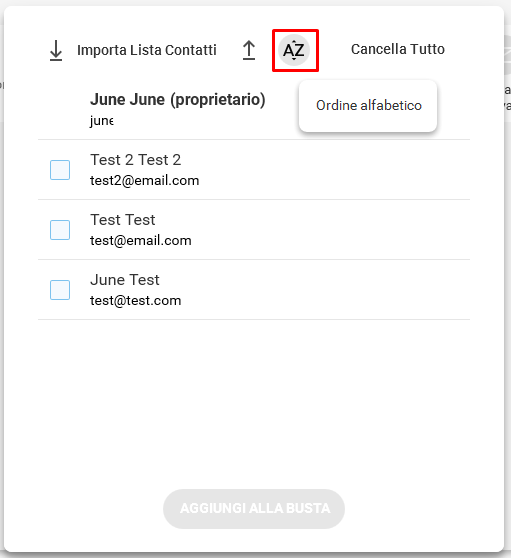Tick the Test Test contact checkbox
The image size is (511, 558).
pyautogui.click(x=60, y=230)
